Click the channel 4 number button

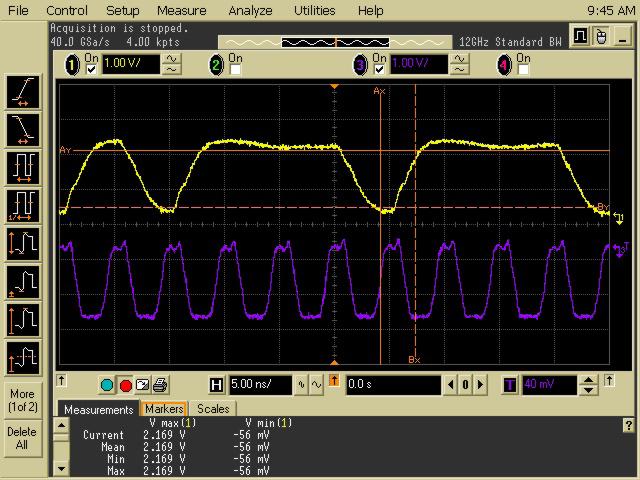[504, 65]
